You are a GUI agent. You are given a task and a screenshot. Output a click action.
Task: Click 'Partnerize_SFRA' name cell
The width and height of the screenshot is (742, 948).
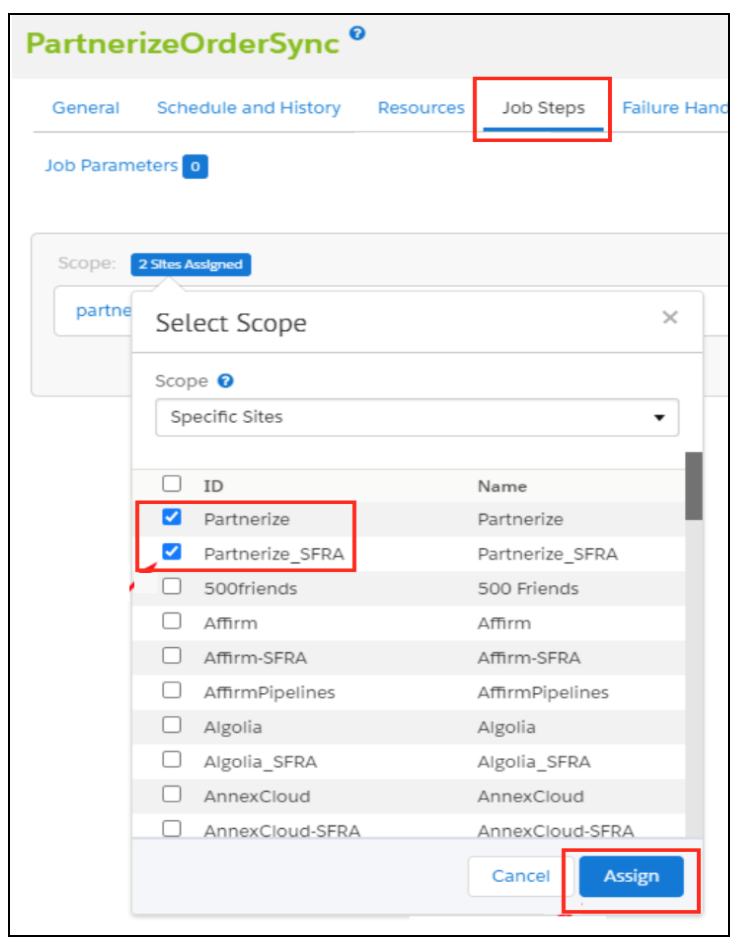click(x=547, y=554)
